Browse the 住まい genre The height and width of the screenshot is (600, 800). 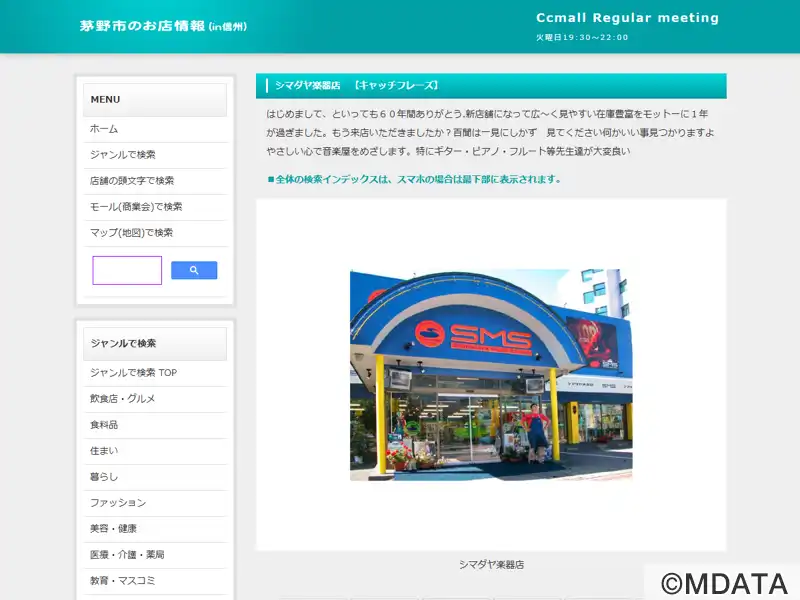[x=155, y=451]
